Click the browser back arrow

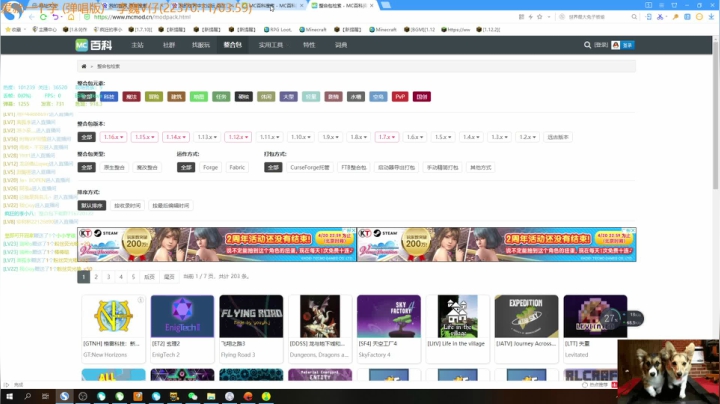[x=31, y=17]
